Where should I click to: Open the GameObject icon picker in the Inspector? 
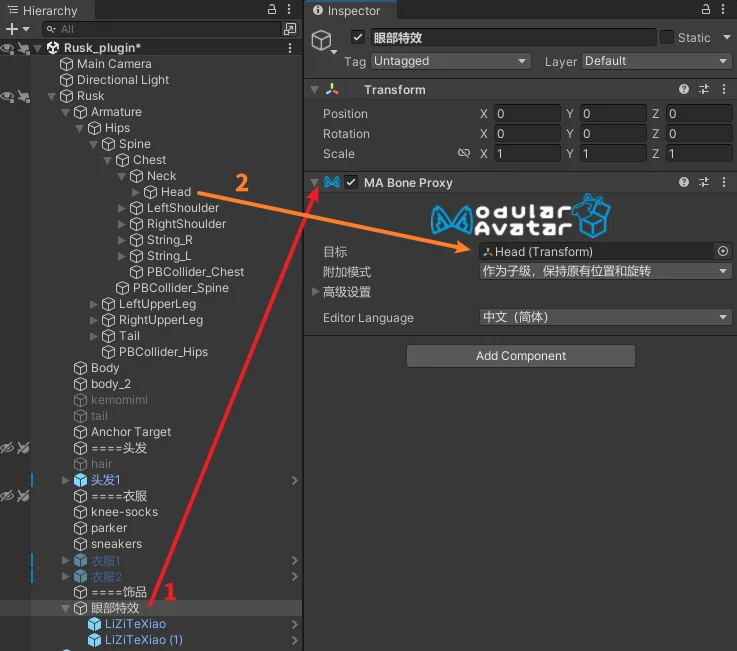[323, 41]
